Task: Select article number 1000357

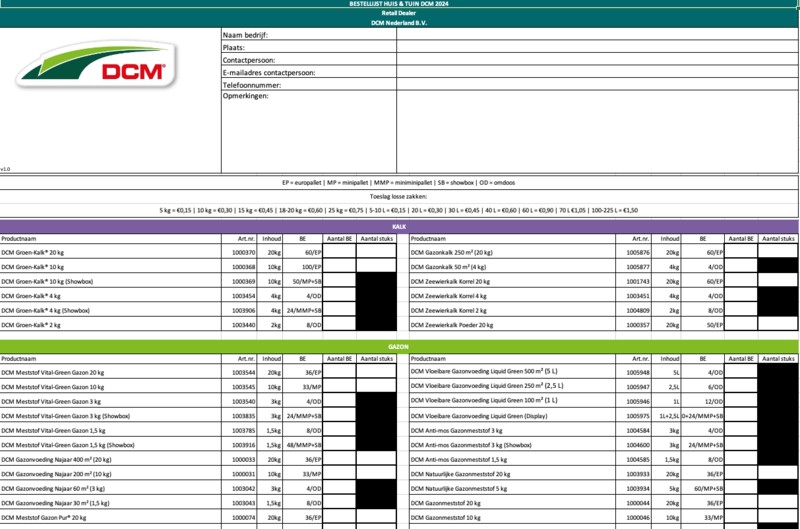Action: pos(638,324)
